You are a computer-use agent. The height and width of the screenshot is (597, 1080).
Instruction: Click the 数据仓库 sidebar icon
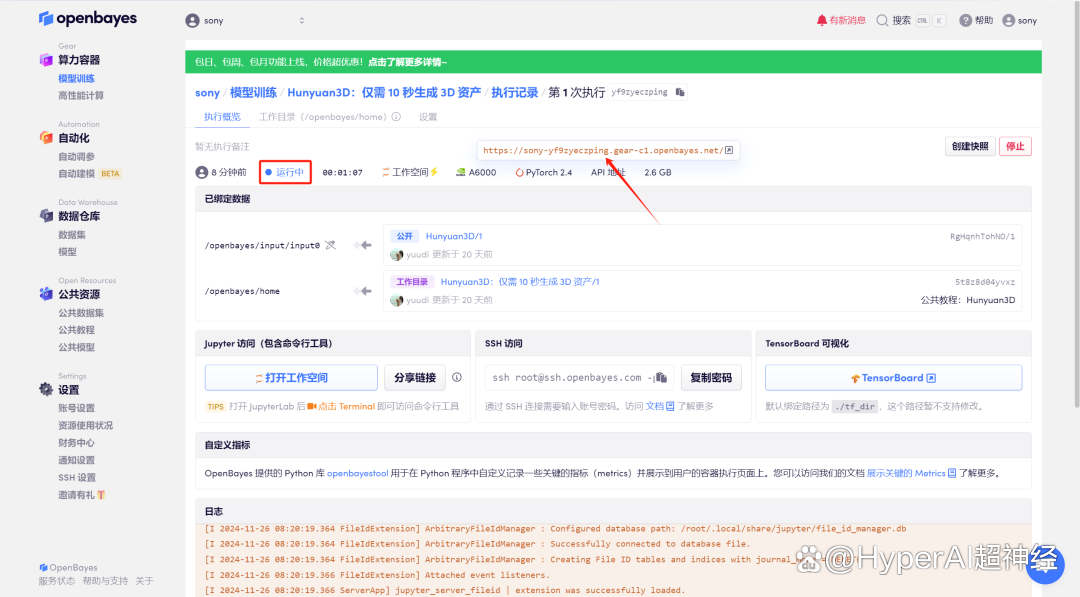click(46, 216)
